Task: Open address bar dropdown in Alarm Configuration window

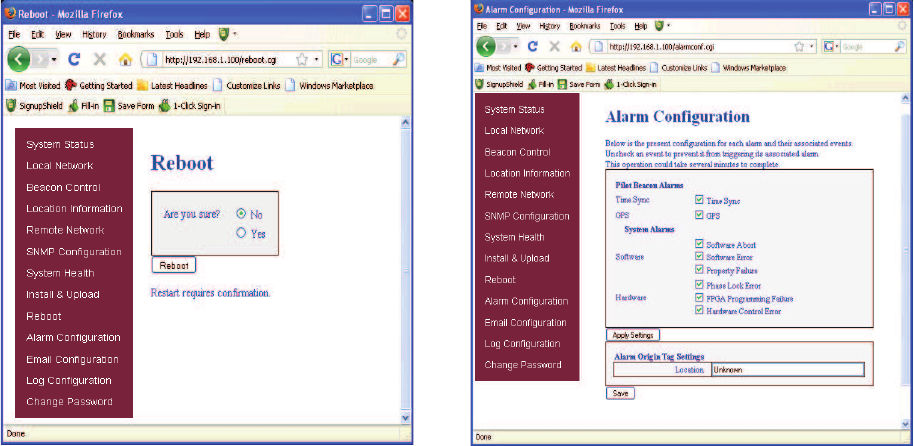Action: [x=813, y=46]
